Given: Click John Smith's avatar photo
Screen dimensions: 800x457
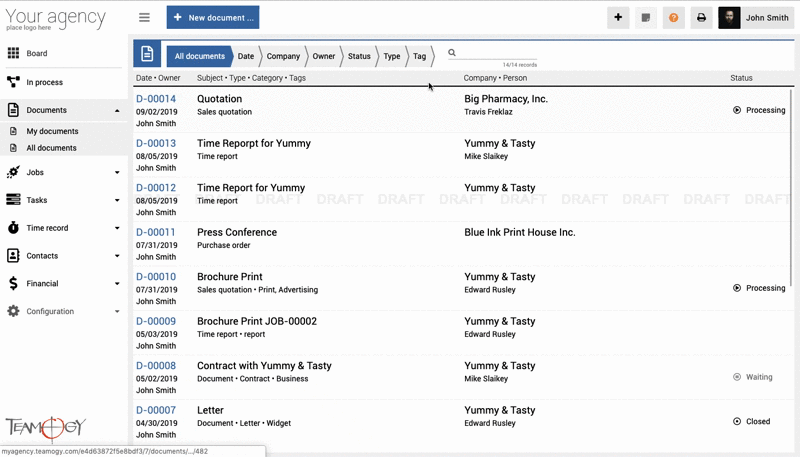Looking at the screenshot, I should tap(729, 17).
